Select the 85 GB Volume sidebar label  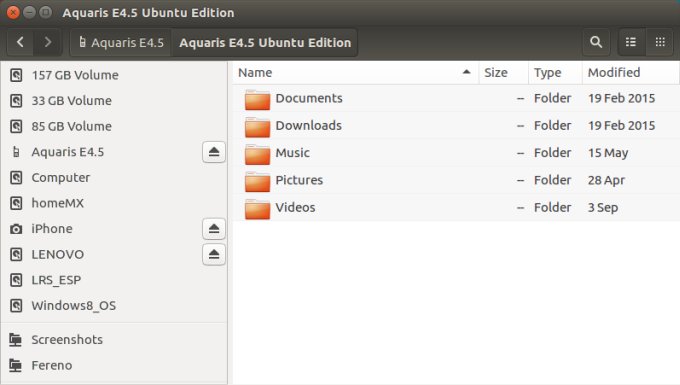pyautogui.click(x=72, y=126)
